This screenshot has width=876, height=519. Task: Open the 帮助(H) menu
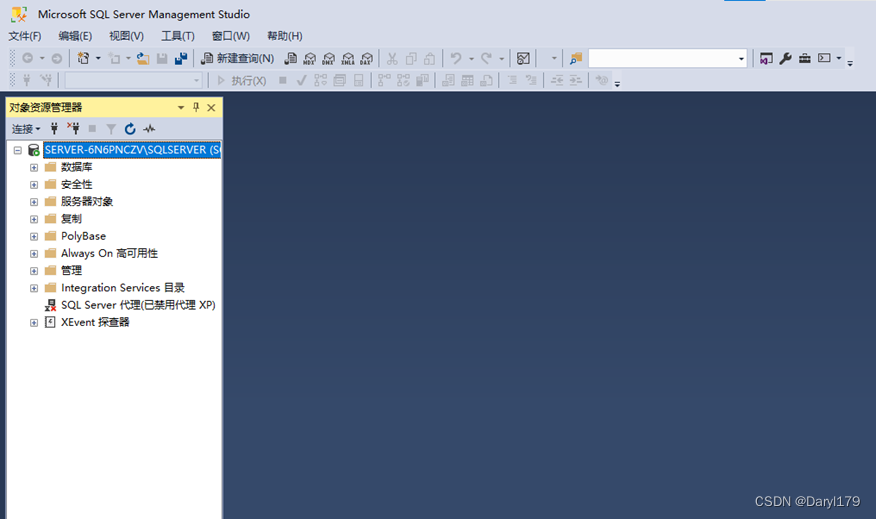(285, 36)
